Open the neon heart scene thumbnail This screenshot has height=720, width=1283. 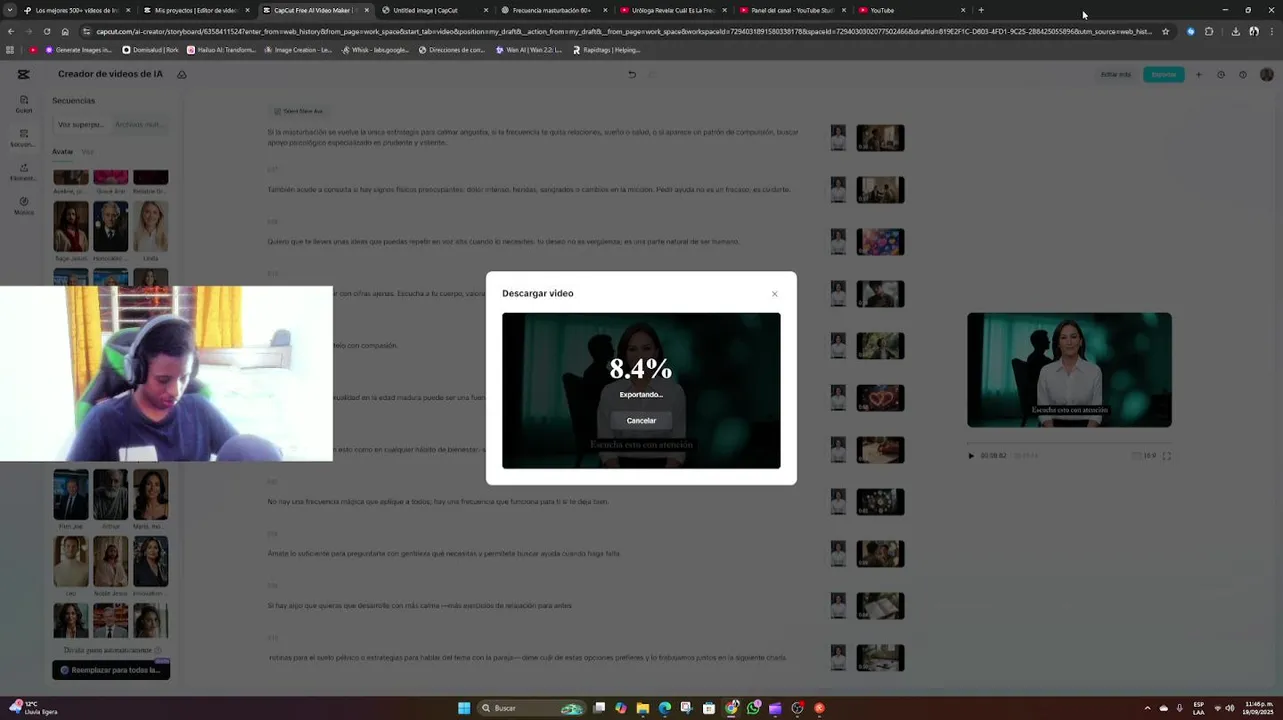880,398
